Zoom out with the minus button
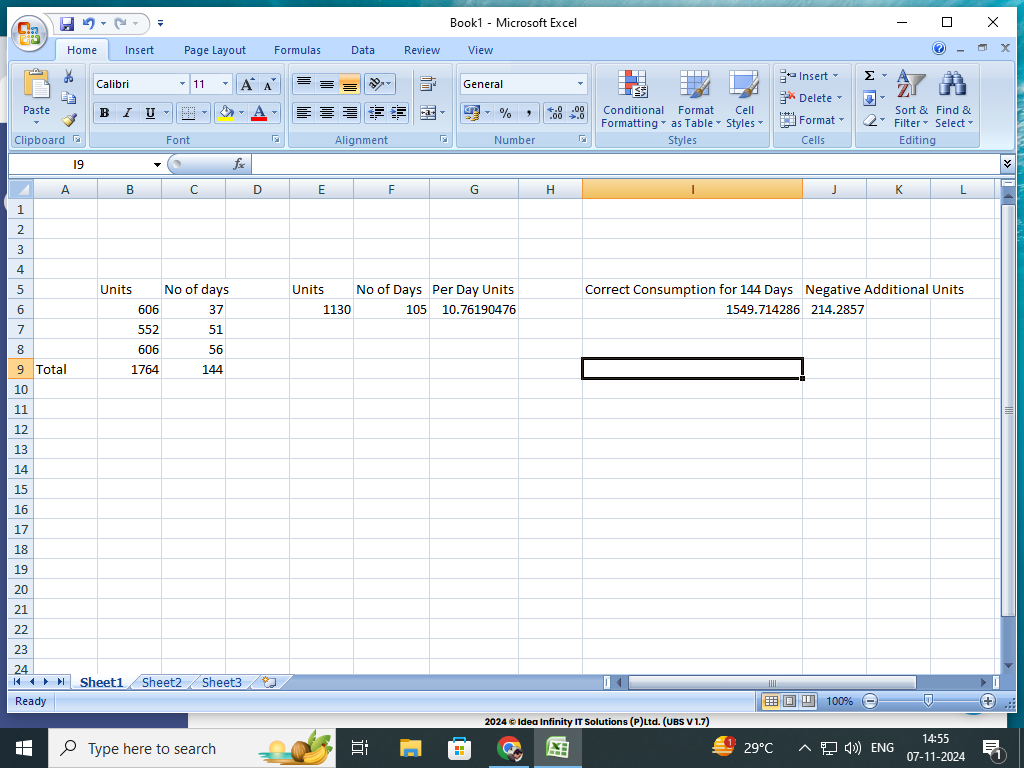The height and width of the screenshot is (768, 1024). coord(869,701)
